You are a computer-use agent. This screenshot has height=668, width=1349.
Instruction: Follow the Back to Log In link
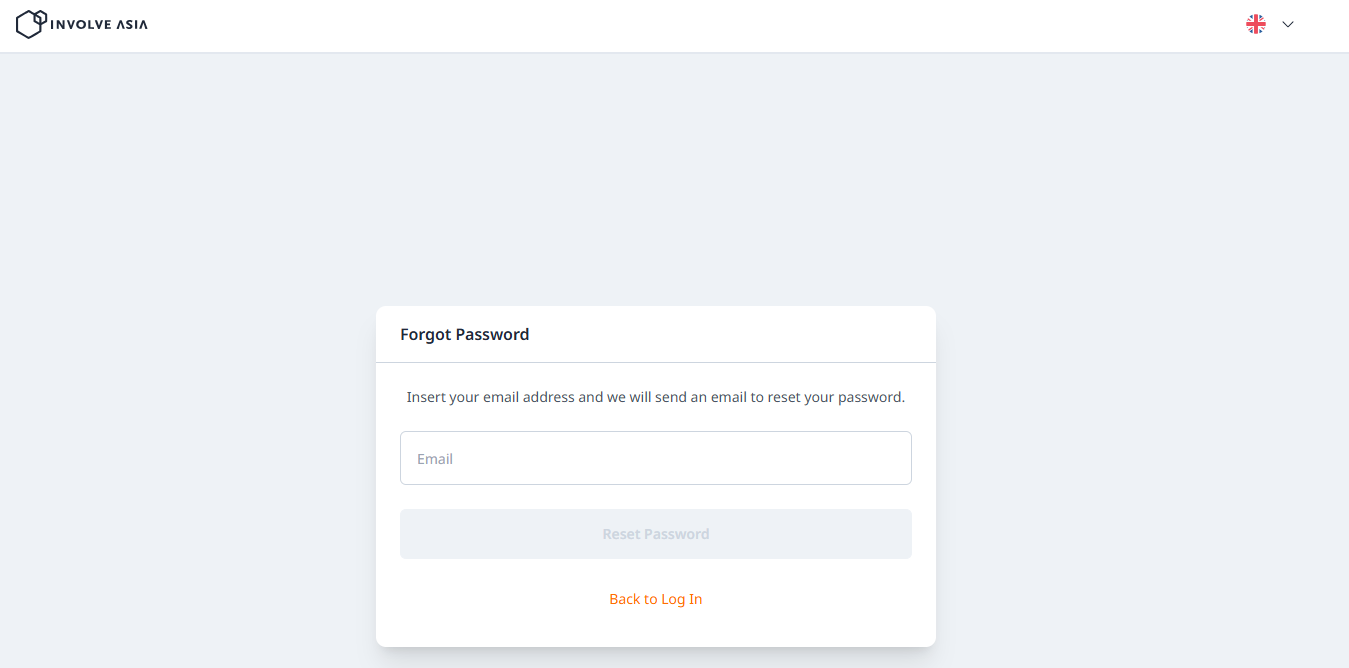(655, 599)
